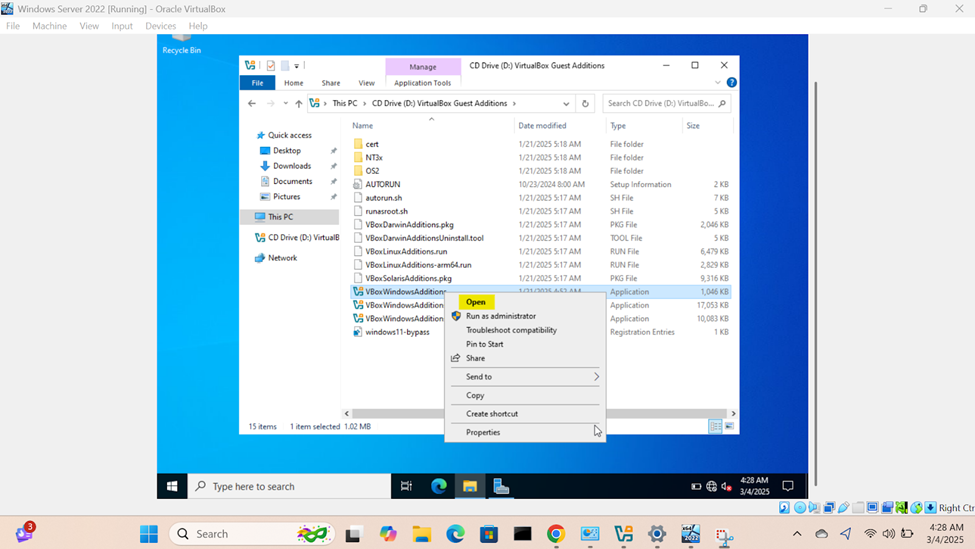This screenshot has width=975, height=549.
Task: Select VBoxLinuxAdditions.run file
Action: tap(406, 251)
